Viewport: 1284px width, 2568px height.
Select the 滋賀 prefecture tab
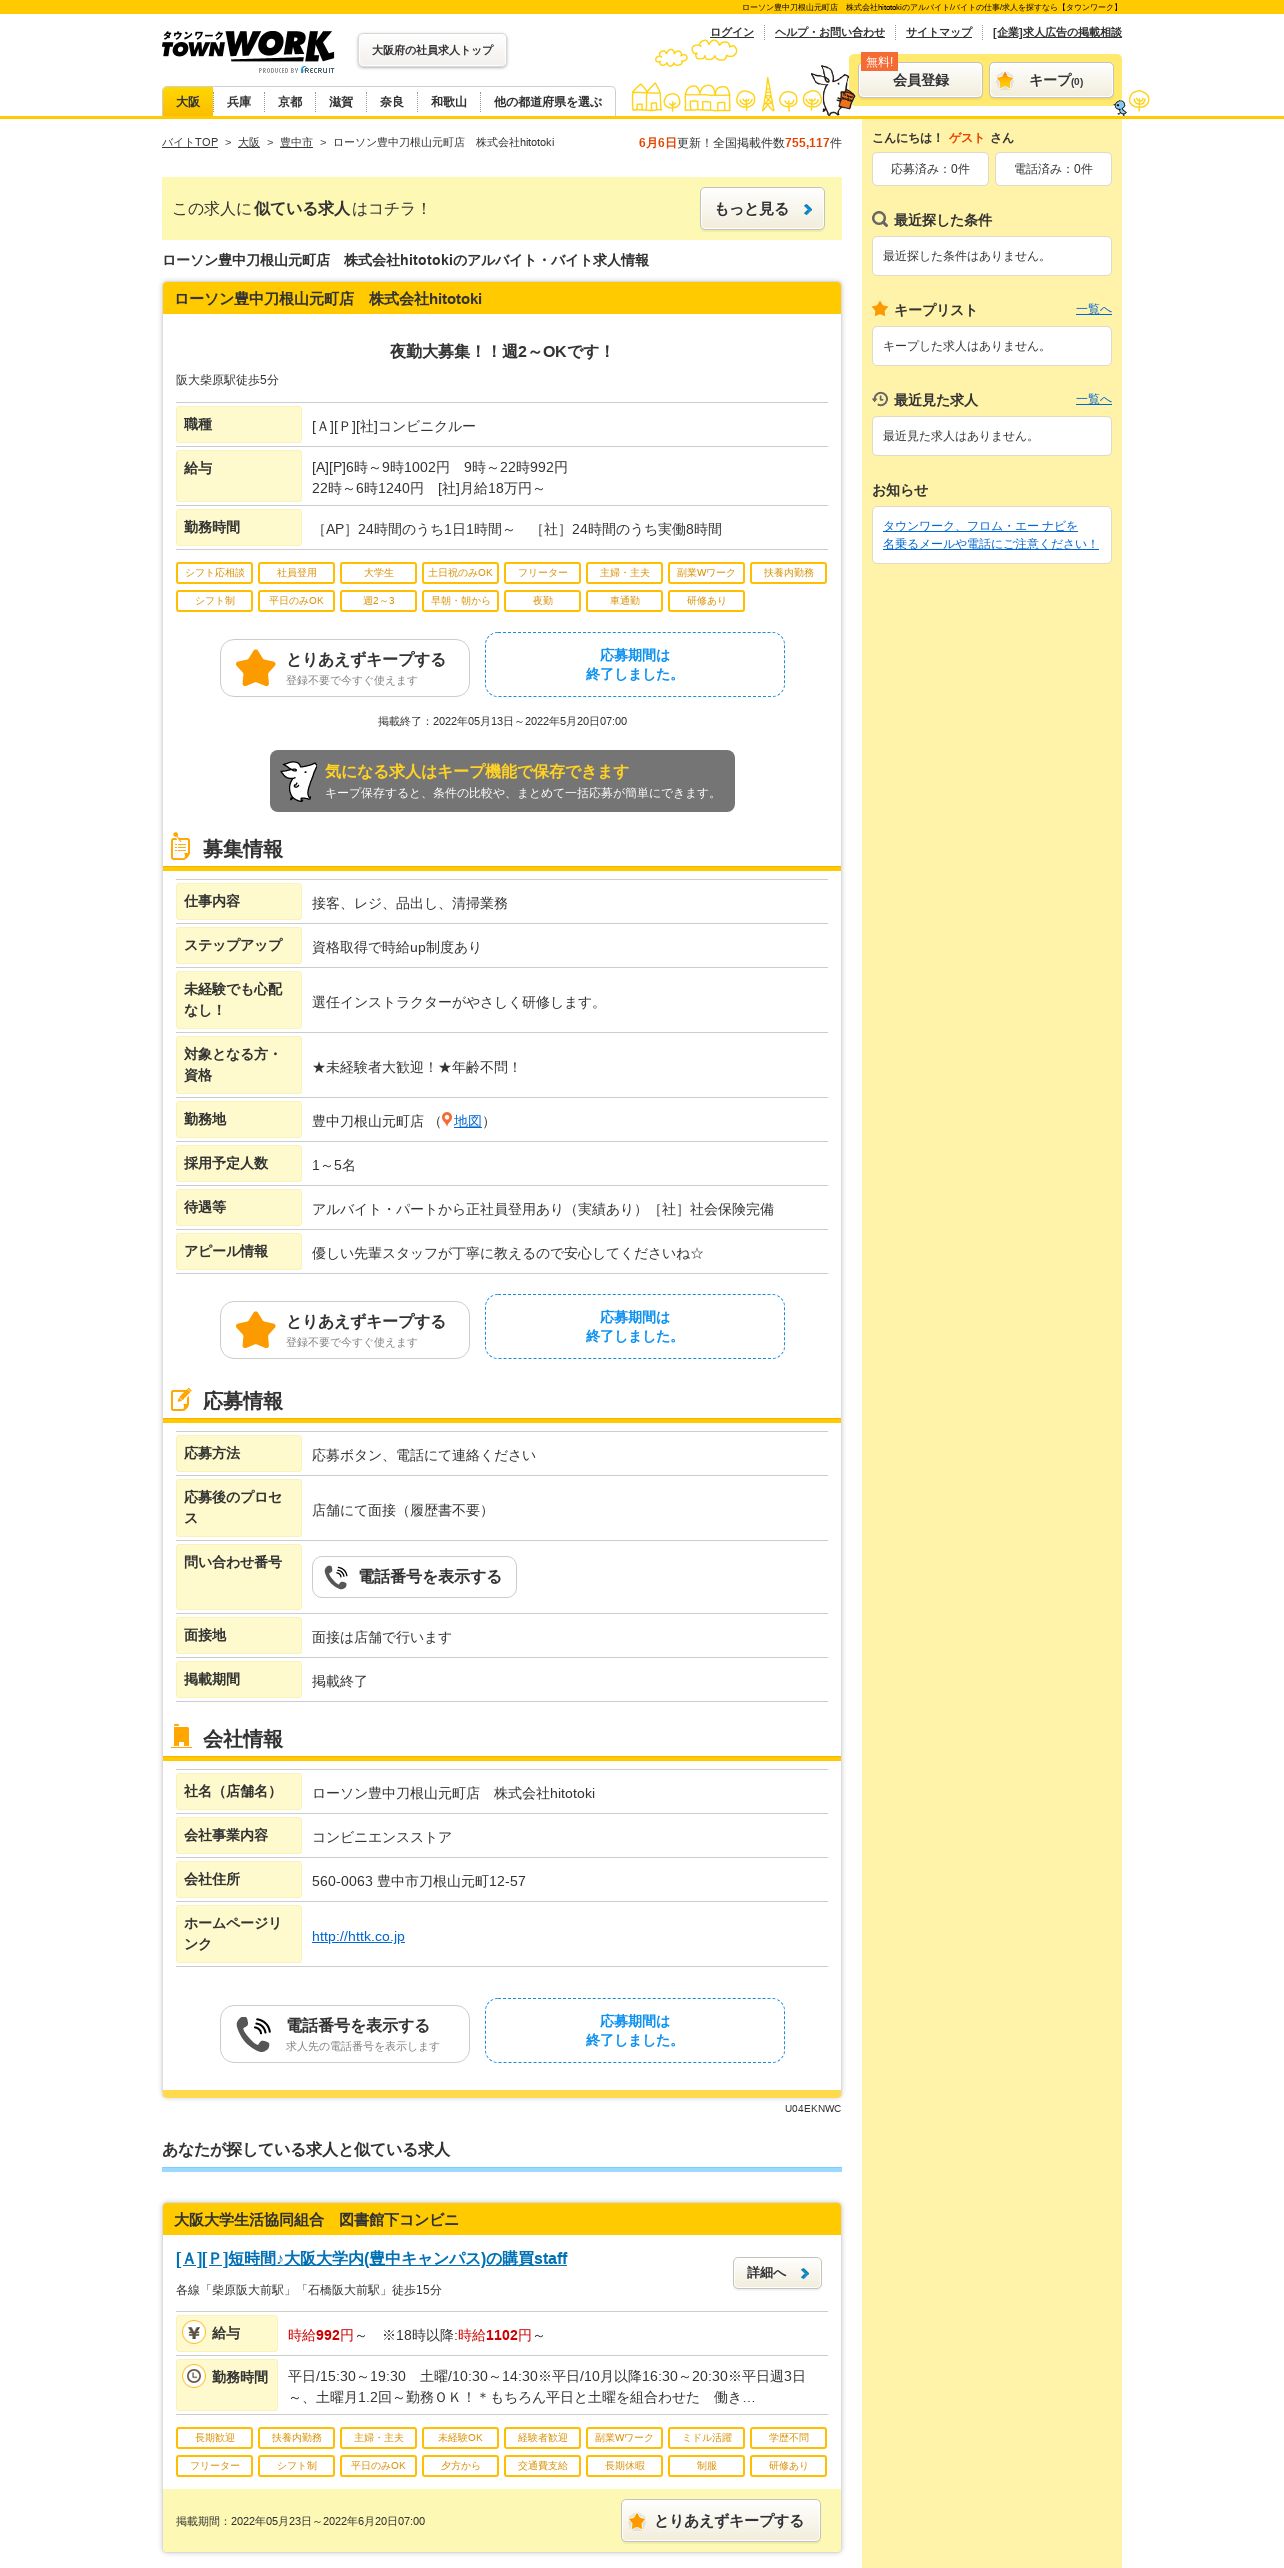coord(341,102)
